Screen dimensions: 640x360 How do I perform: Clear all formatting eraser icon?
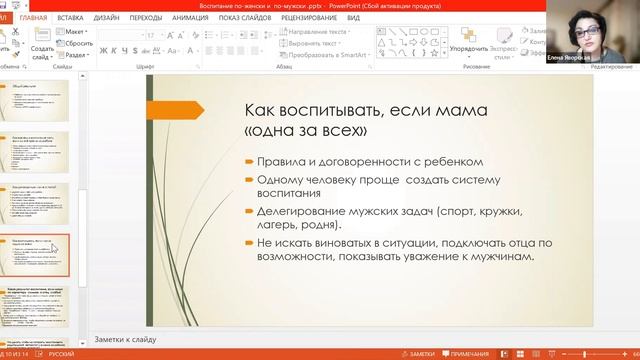pyautogui.click(x=196, y=36)
